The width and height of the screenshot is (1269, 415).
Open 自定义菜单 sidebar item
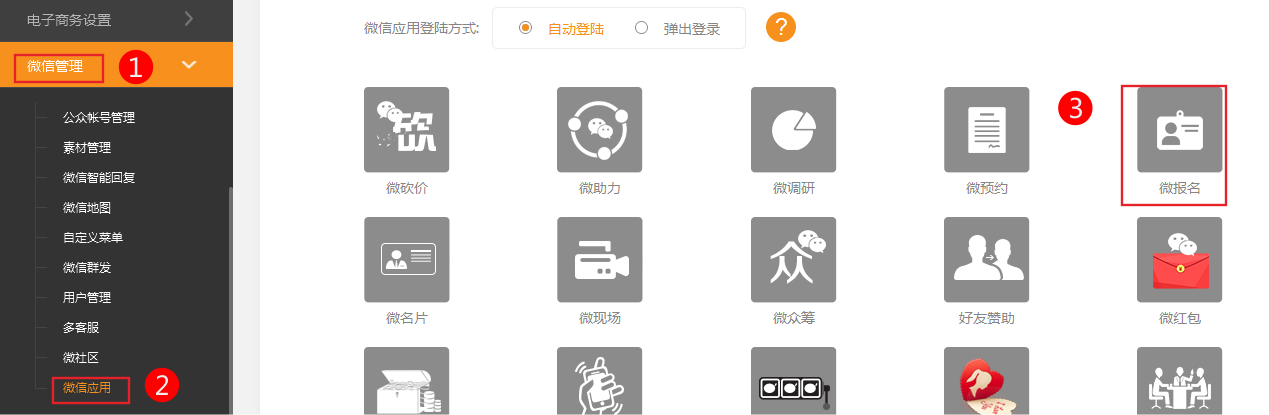pos(92,237)
